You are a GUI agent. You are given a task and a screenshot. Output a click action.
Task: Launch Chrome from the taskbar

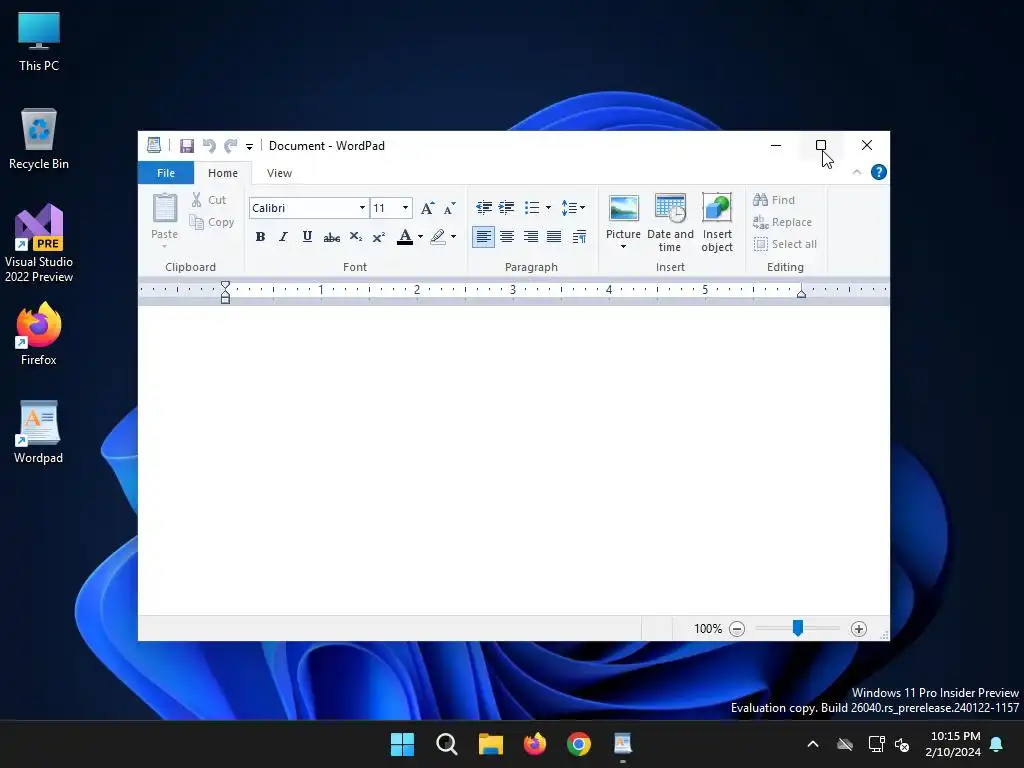579,744
